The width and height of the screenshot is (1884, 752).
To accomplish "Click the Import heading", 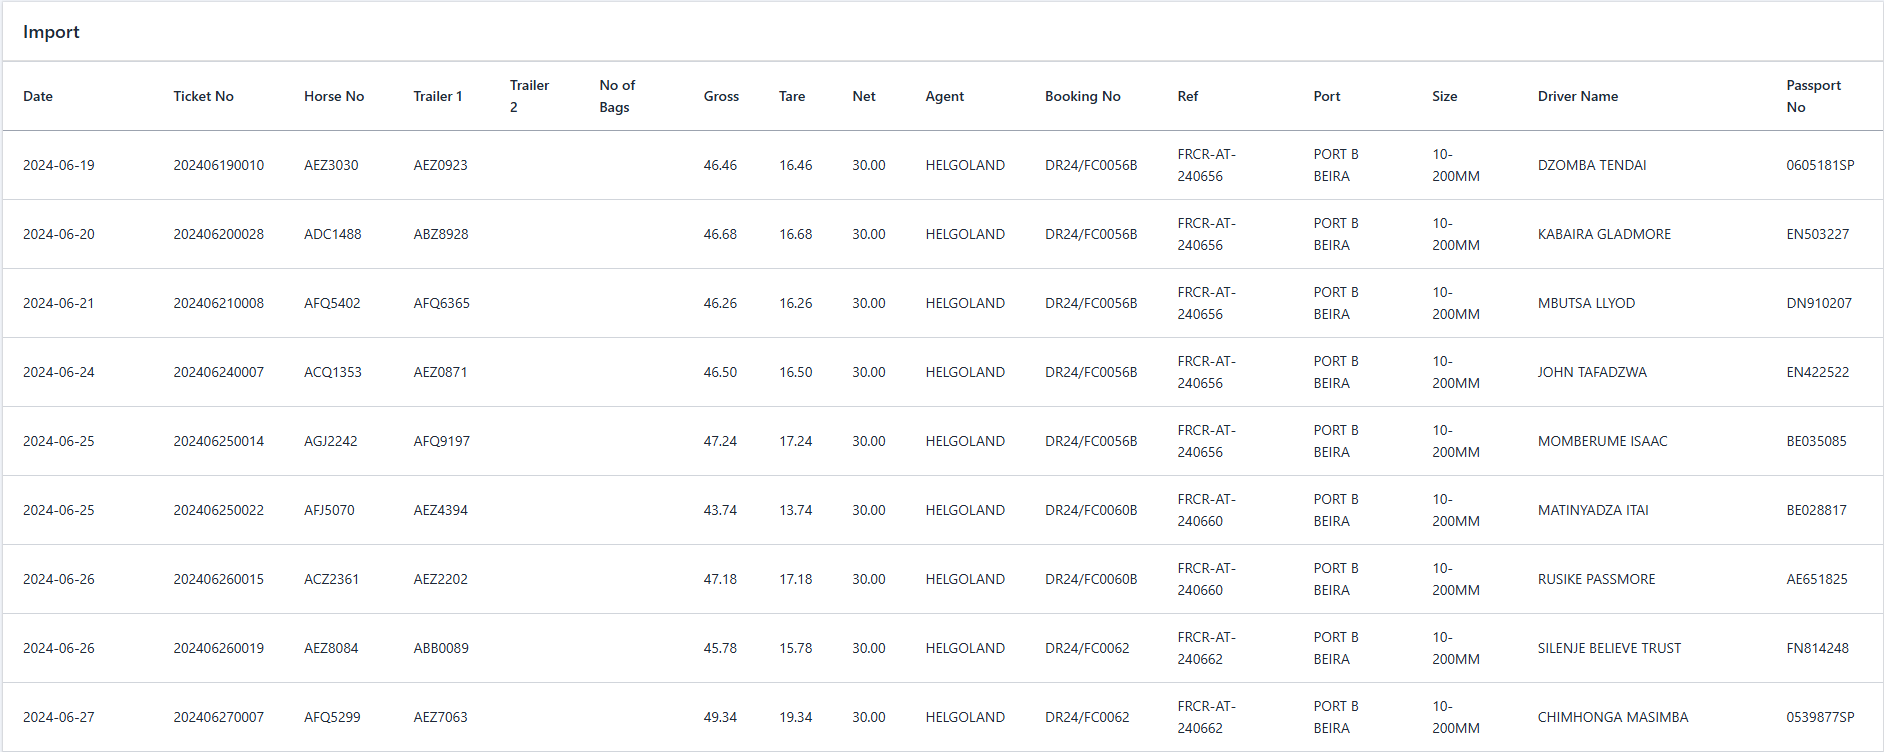I will tap(51, 32).
